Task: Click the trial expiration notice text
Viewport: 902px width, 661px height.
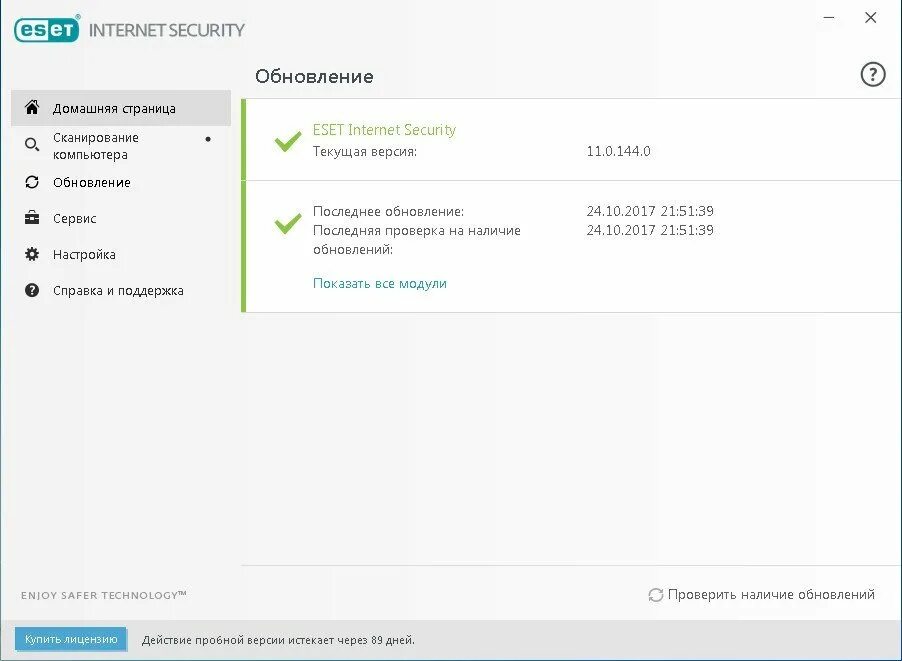Action: point(278,640)
